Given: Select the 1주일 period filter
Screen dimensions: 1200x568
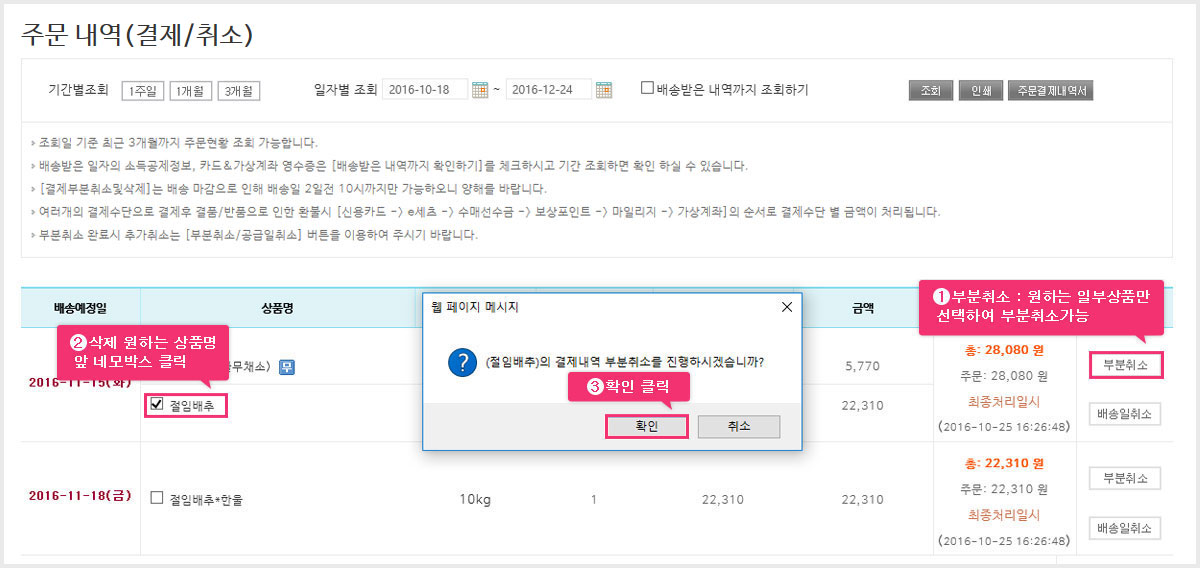Looking at the screenshot, I should point(142,91).
